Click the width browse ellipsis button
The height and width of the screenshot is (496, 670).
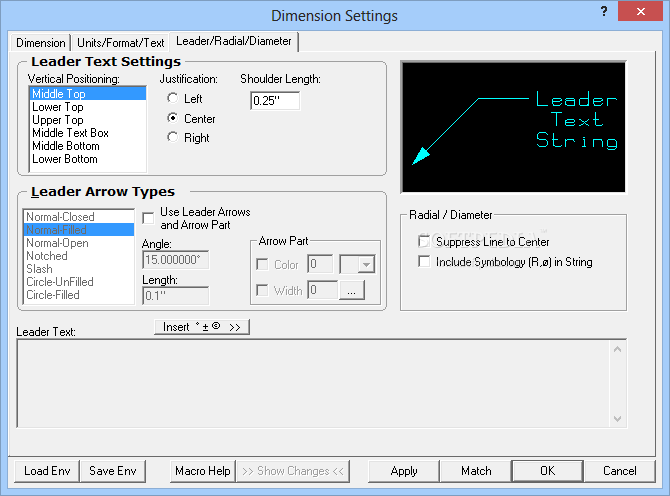(x=352, y=291)
